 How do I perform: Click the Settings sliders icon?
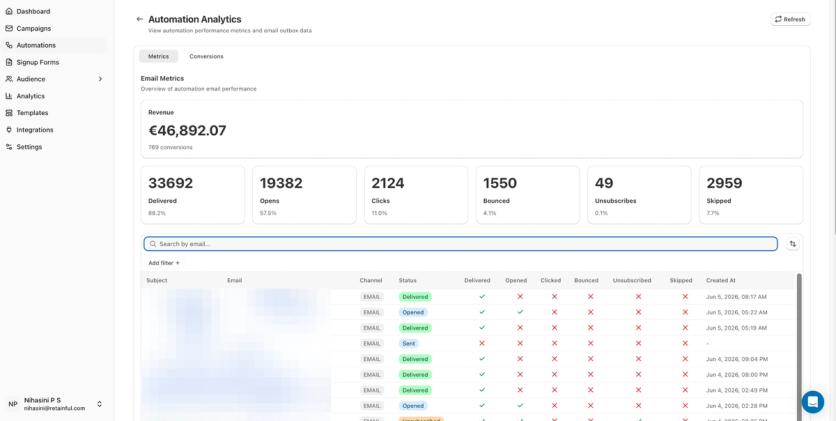tap(9, 147)
